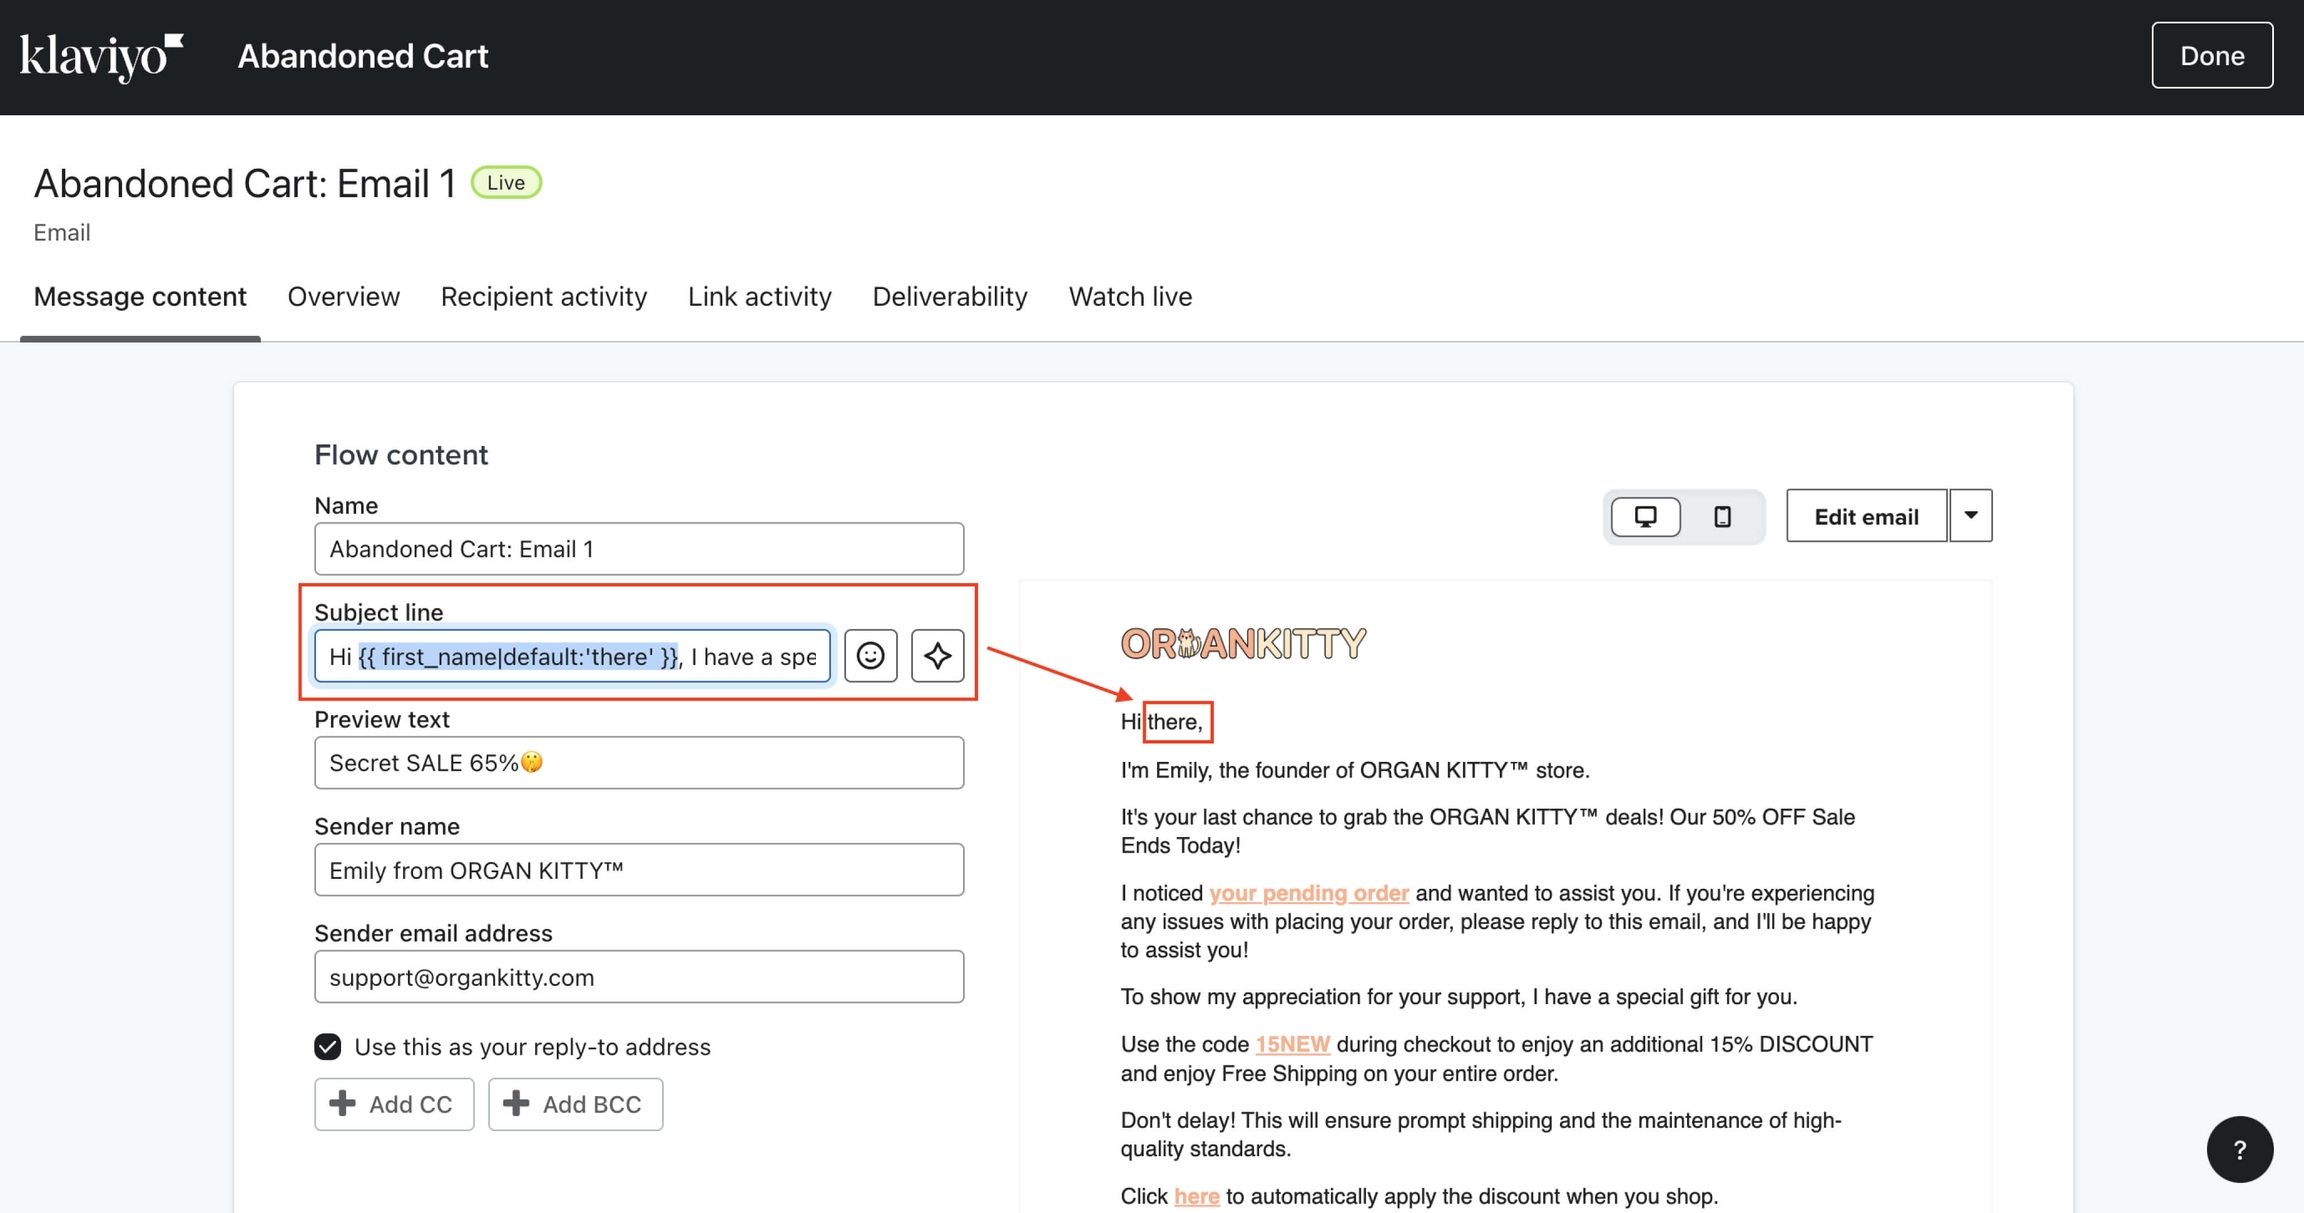2304x1213 pixels.
Task: Open the emoji picker for the subject line
Action: 869,656
